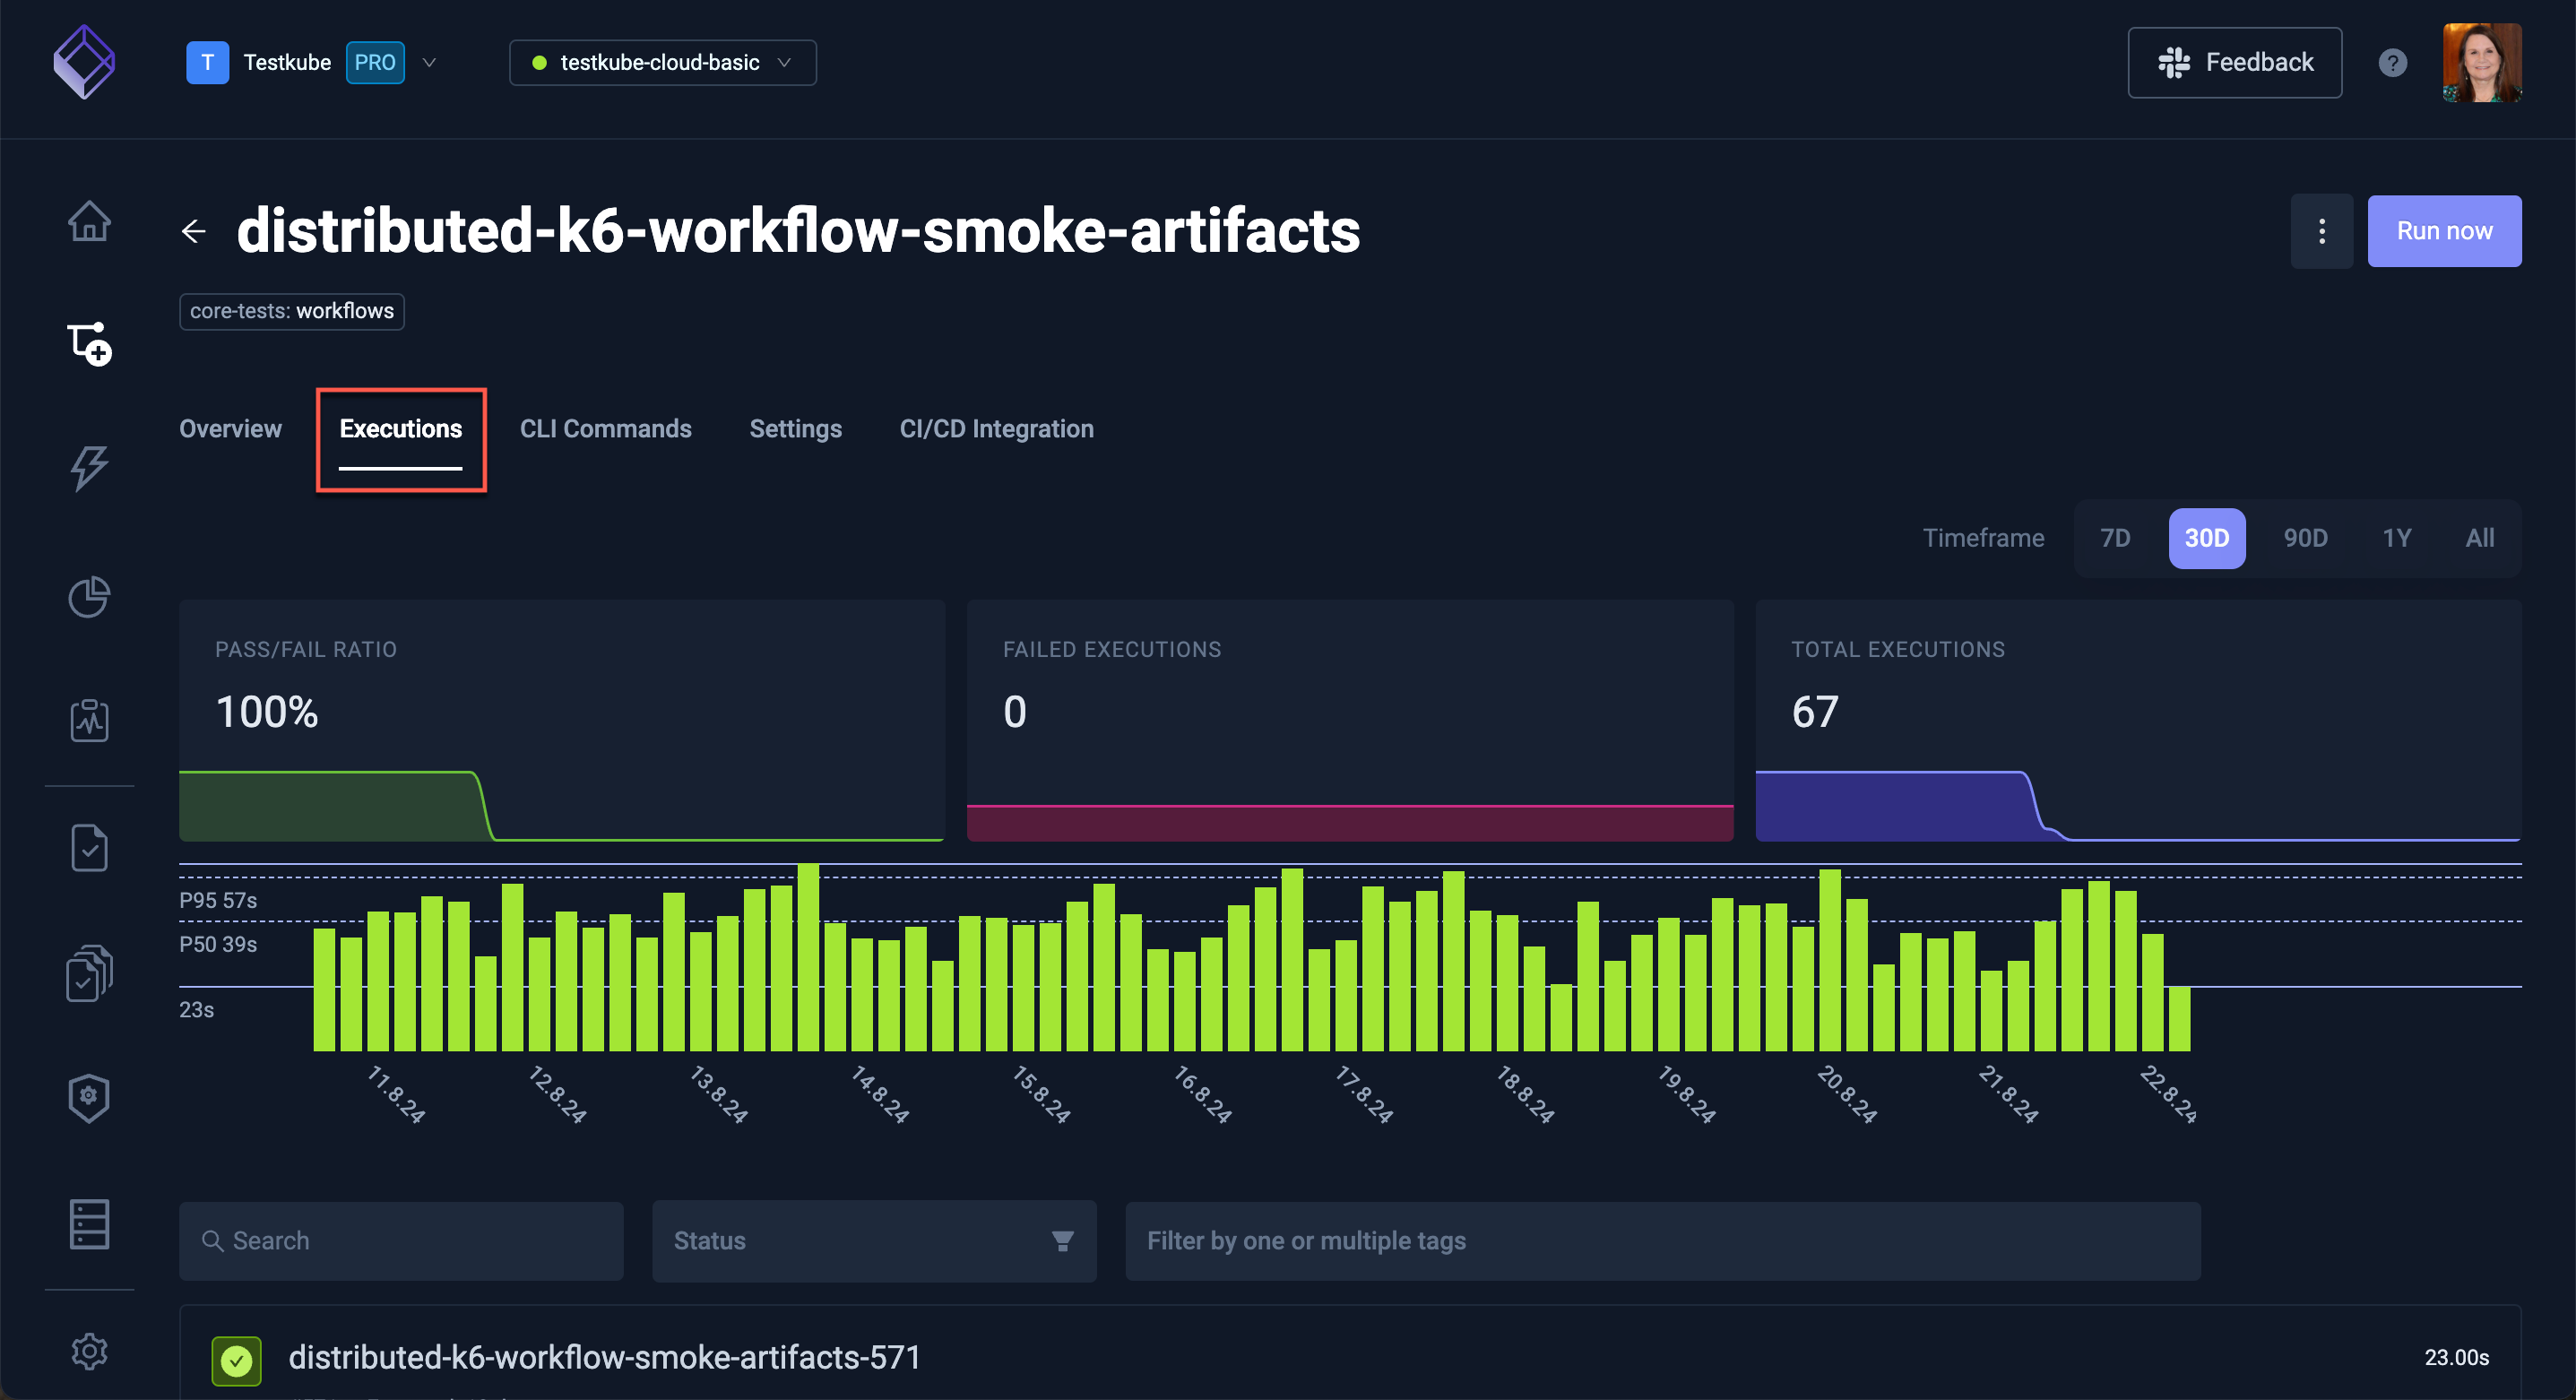Open the Status filter dropdown
Image resolution: width=2576 pixels, height=1400 pixels.
tap(873, 1241)
